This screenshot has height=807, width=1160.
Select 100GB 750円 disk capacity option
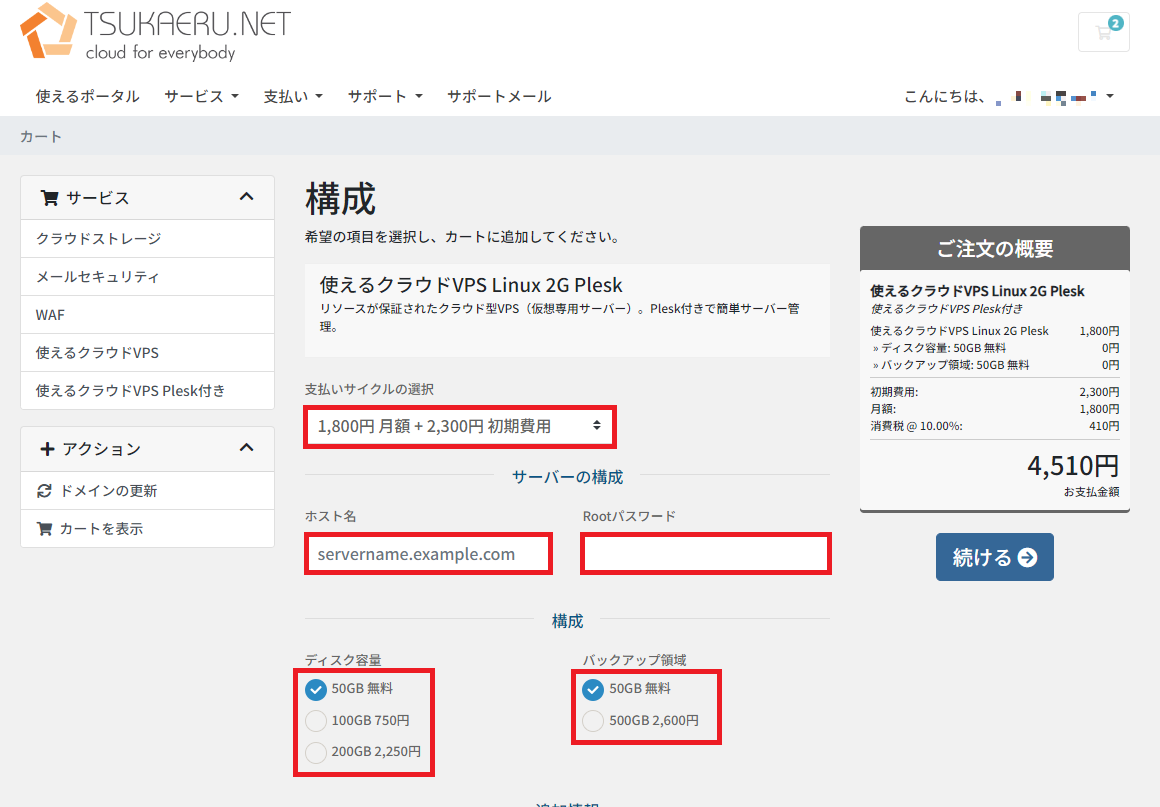coord(316,720)
